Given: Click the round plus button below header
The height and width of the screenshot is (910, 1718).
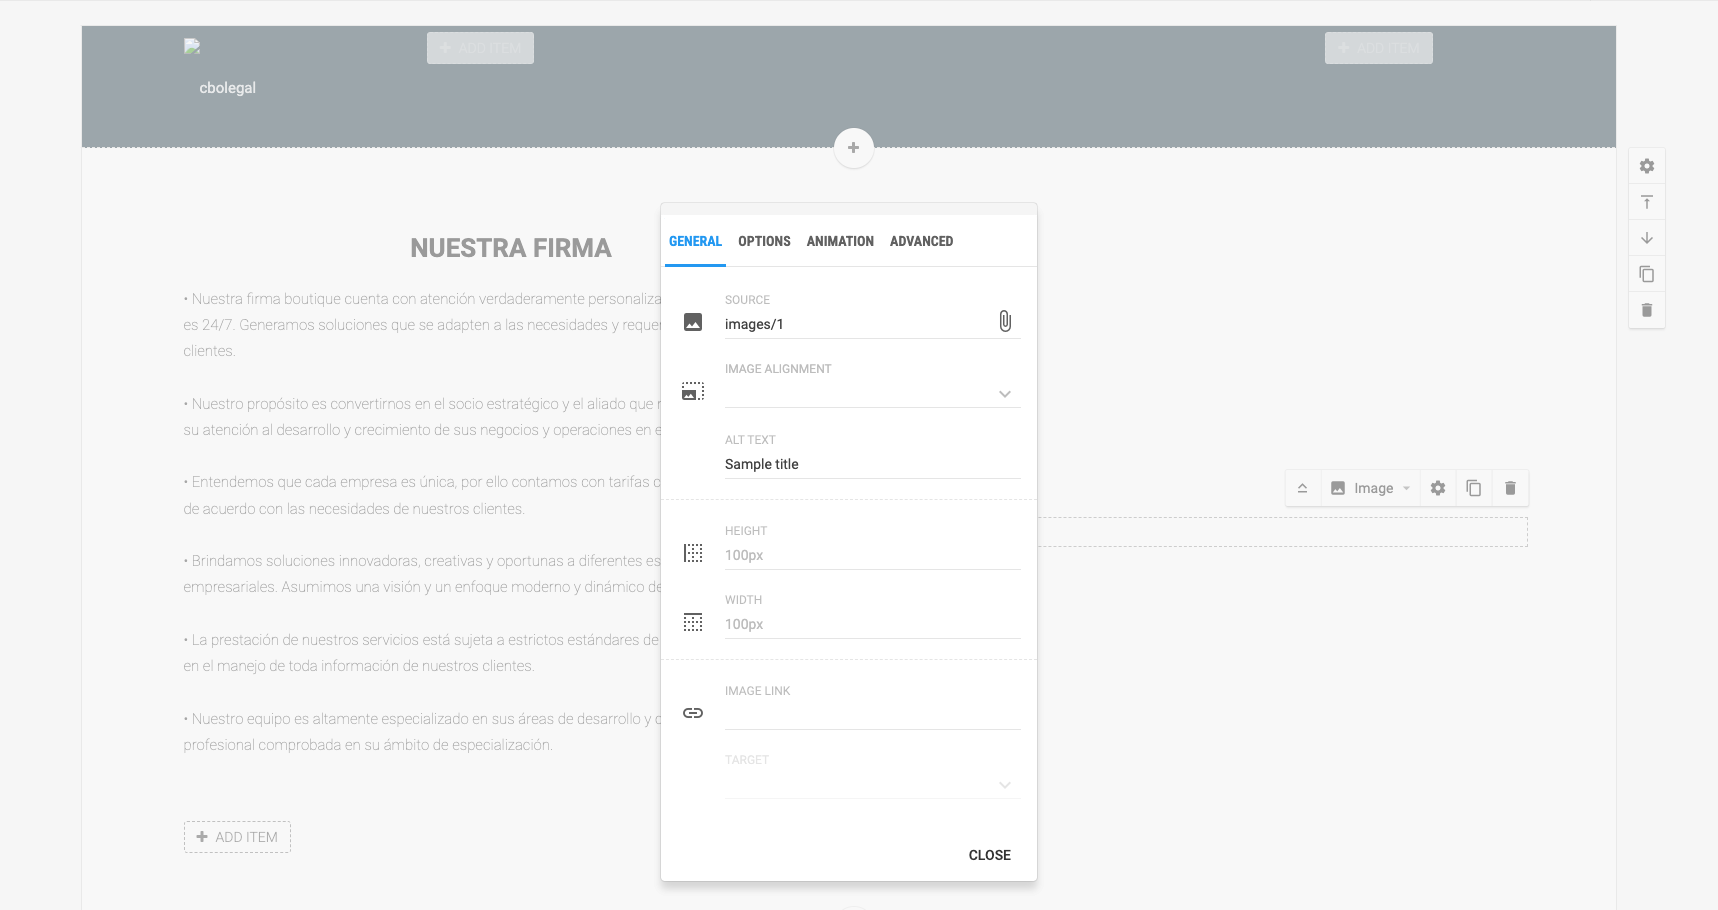Looking at the screenshot, I should click(x=853, y=148).
